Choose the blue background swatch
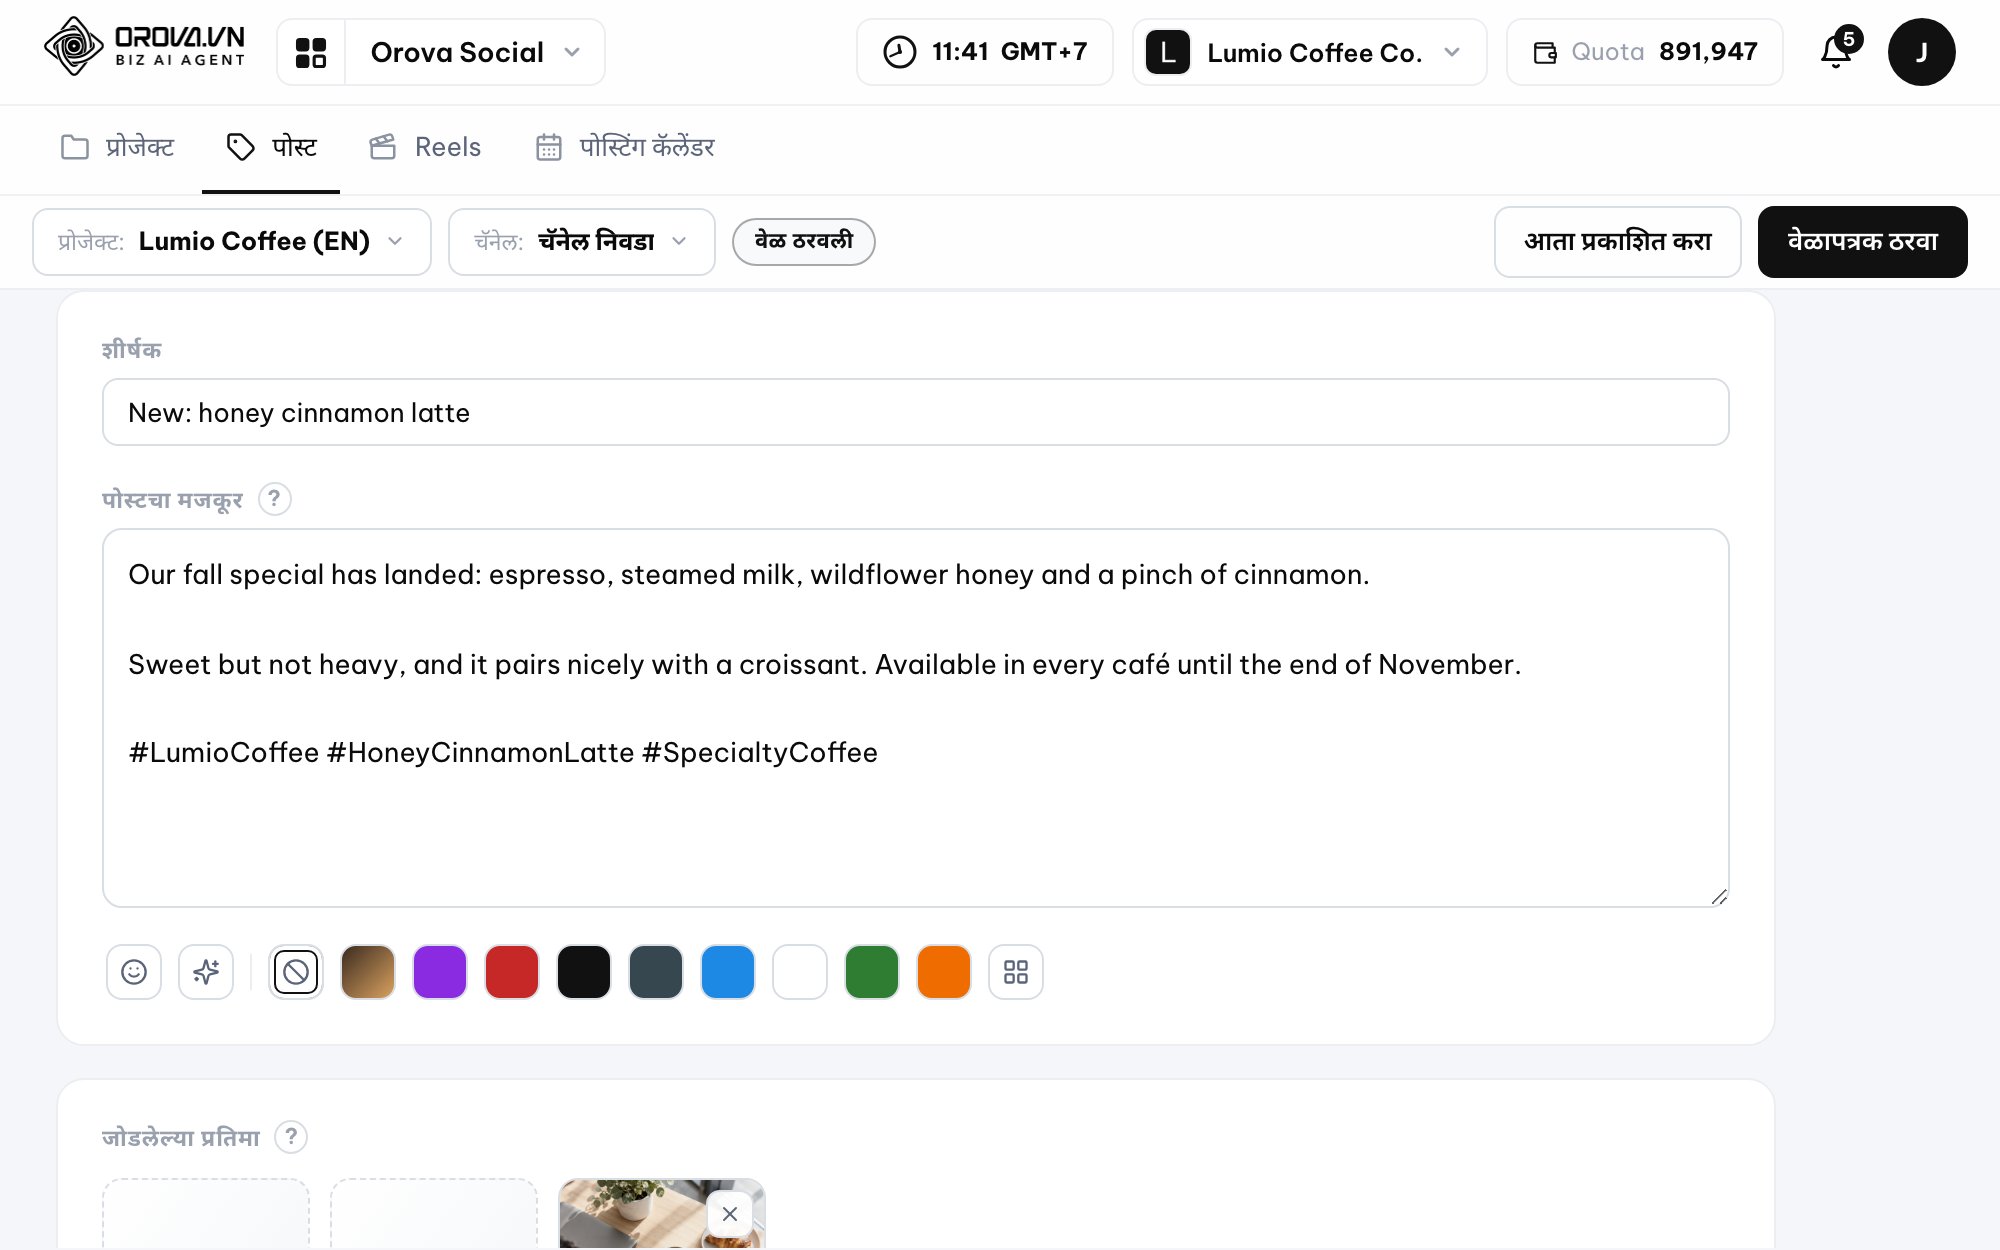The width and height of the screenshot is (2000, 1250). (728, 971)
